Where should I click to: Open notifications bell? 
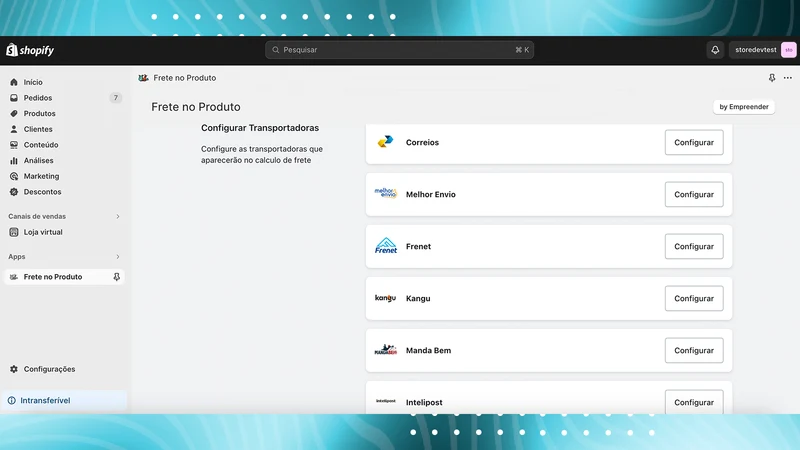[x=715, y=50]
